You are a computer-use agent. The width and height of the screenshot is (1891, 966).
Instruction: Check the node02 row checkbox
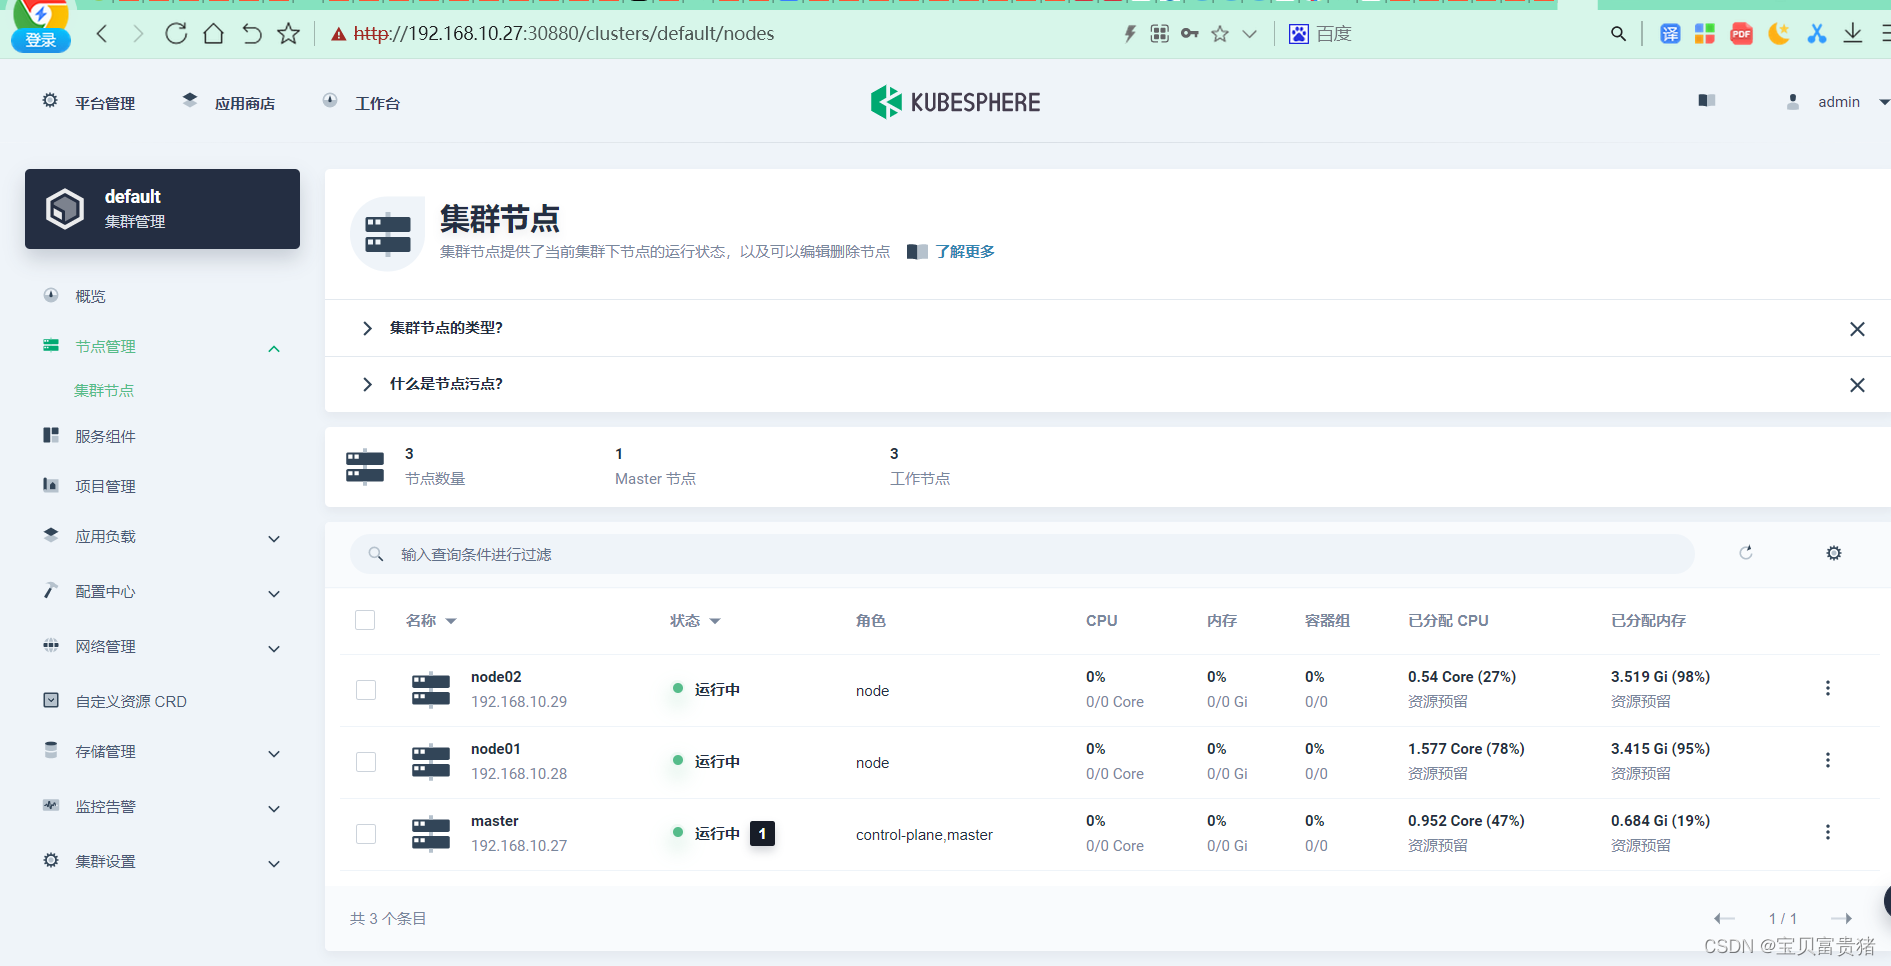(x=366, y=690)
